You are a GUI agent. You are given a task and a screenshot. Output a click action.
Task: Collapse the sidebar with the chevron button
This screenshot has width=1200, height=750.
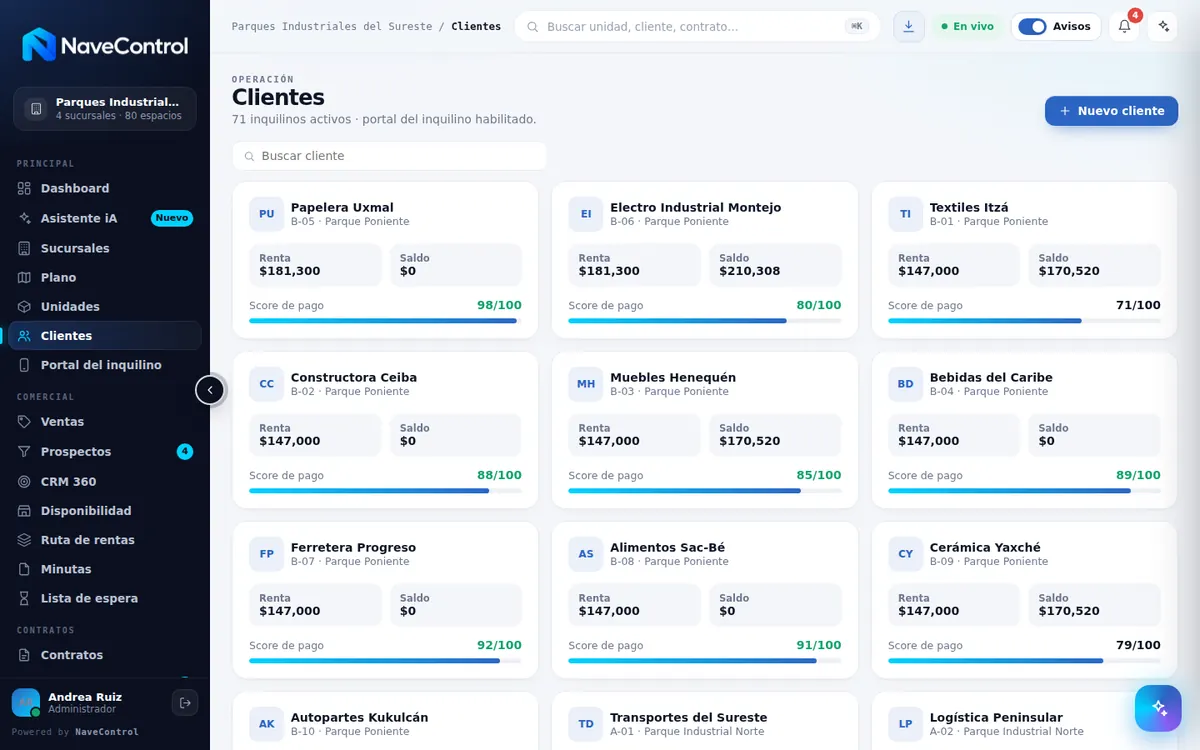click(210, 390)
